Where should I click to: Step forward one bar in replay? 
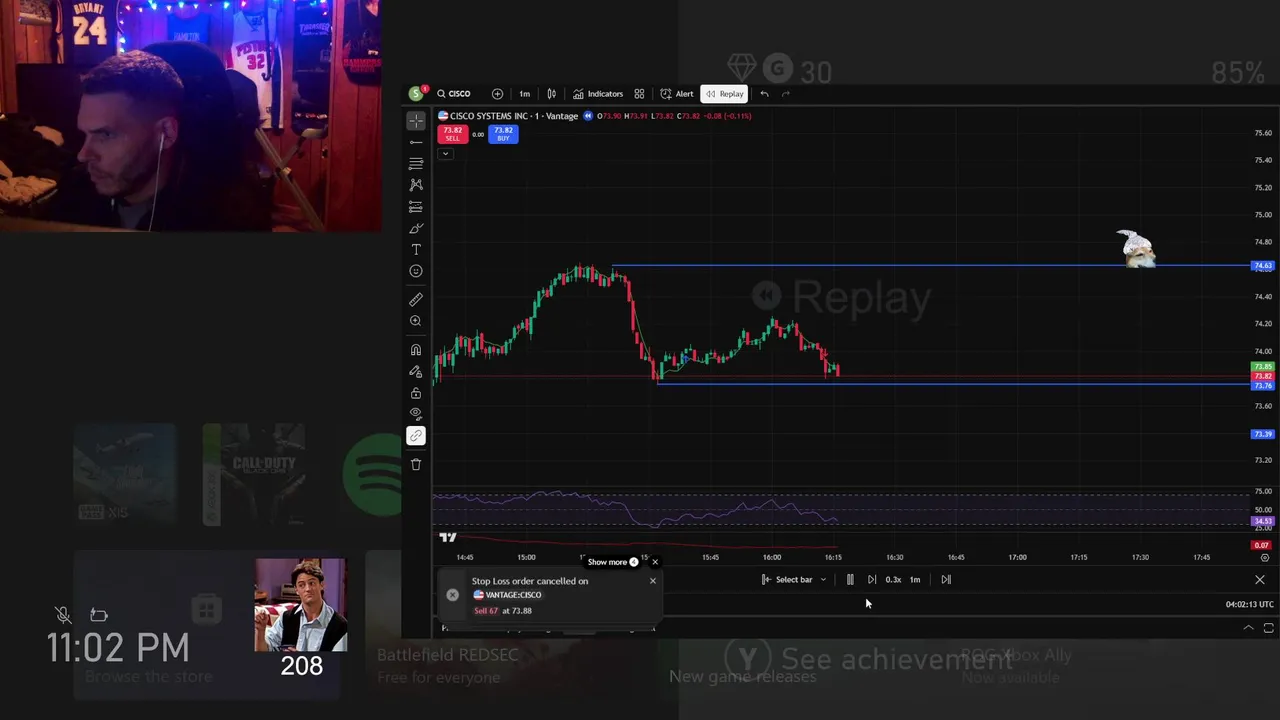pyautogui.click(x=872, y=579)
